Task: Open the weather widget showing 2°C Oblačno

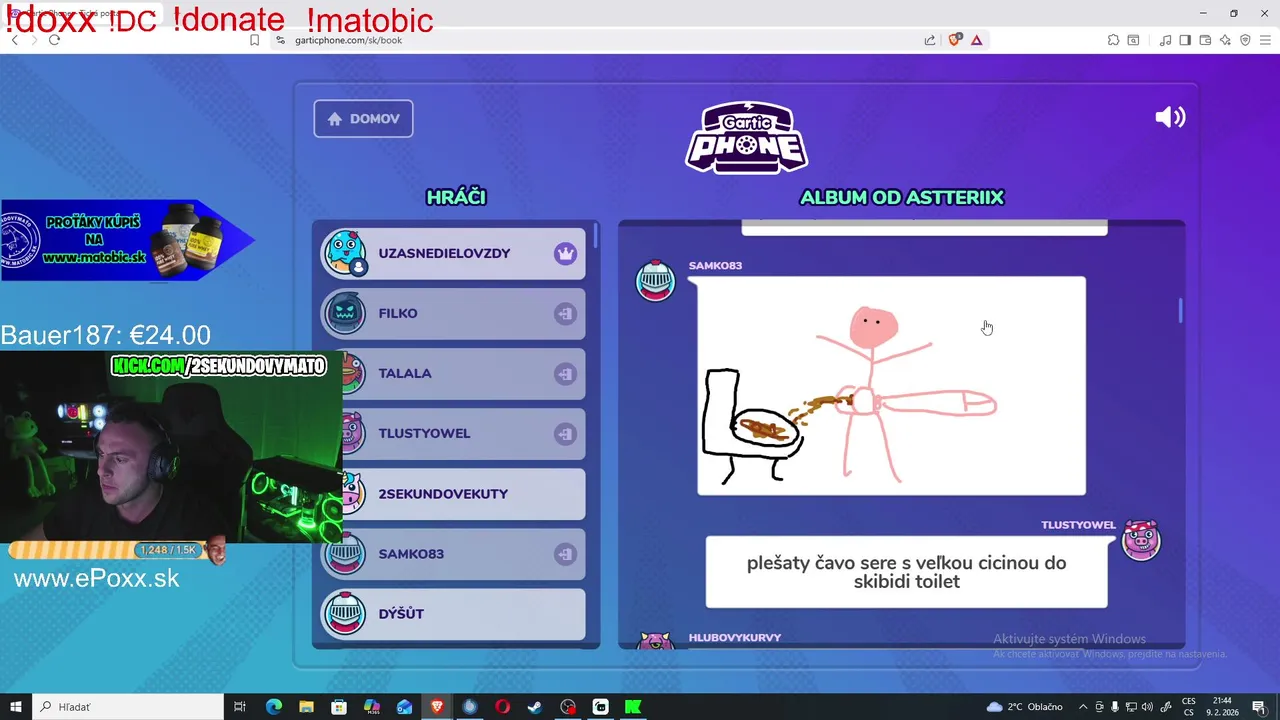Action: tap(1025, 707)
